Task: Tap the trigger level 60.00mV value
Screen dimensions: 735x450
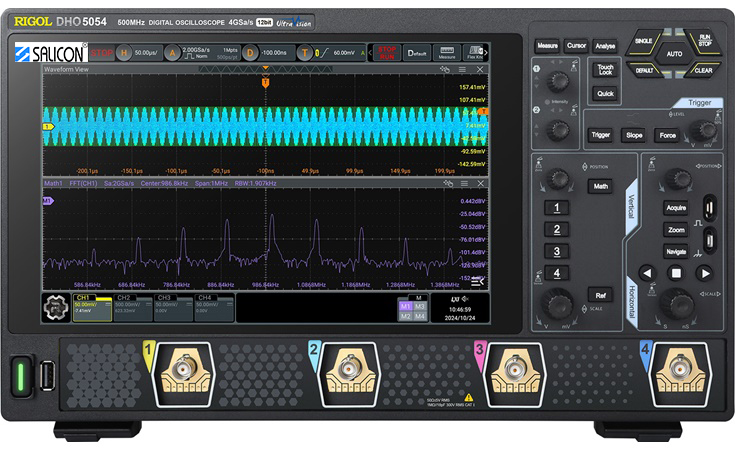Action: pos(344,53)
